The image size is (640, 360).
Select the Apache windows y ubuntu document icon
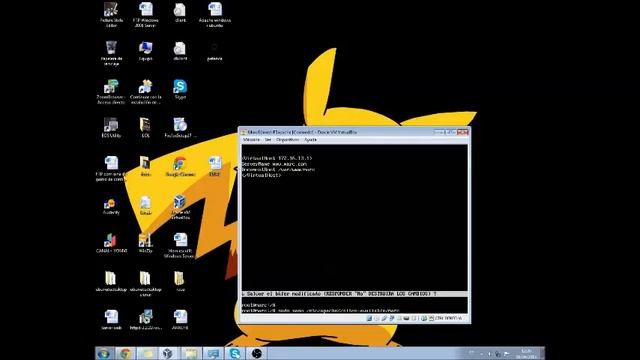tap(215, 15)
